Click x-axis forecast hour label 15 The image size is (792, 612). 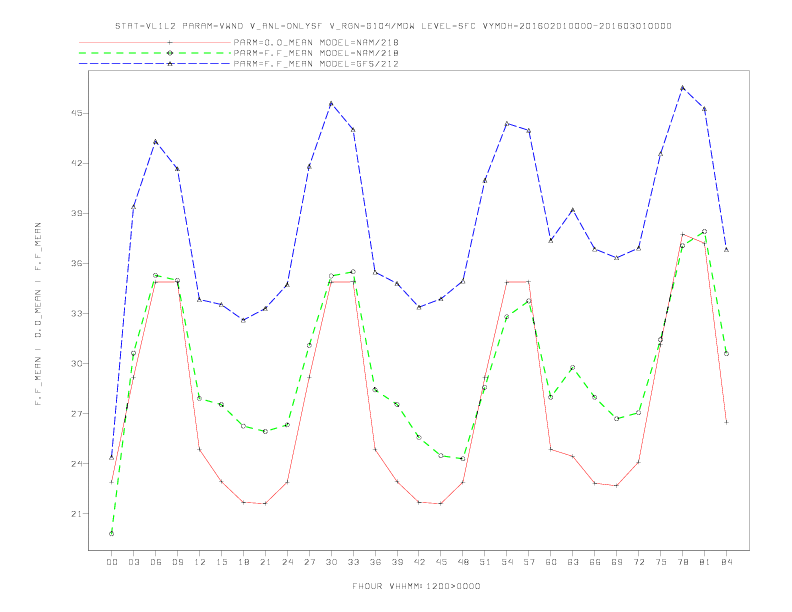point(221,562)
